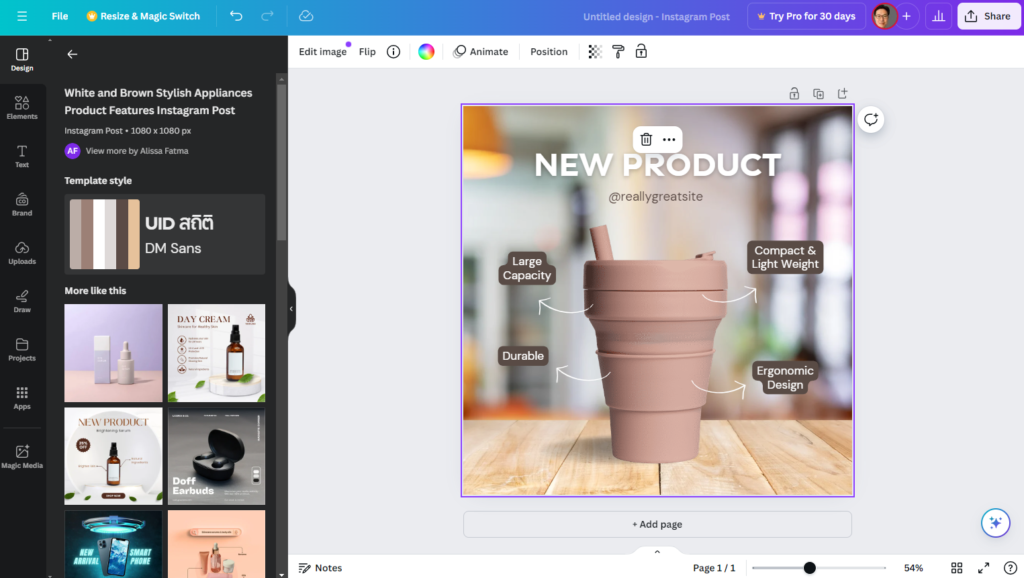
Task: Open the Position panel
Action: [549, 52]
